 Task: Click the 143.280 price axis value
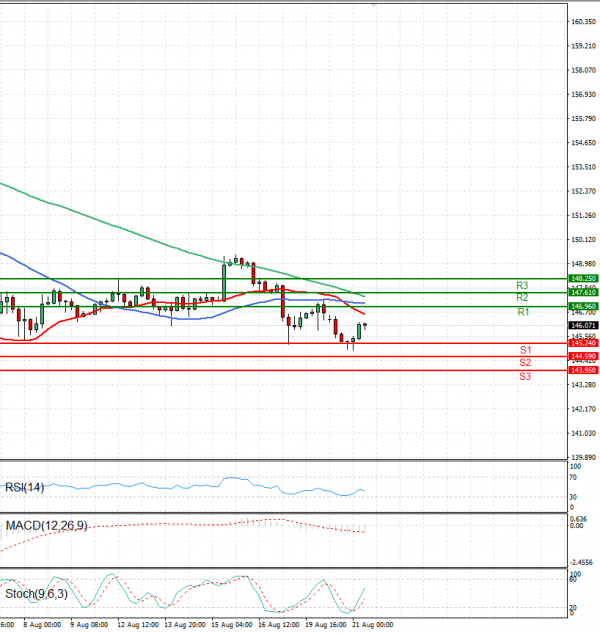tap(583, 385)
